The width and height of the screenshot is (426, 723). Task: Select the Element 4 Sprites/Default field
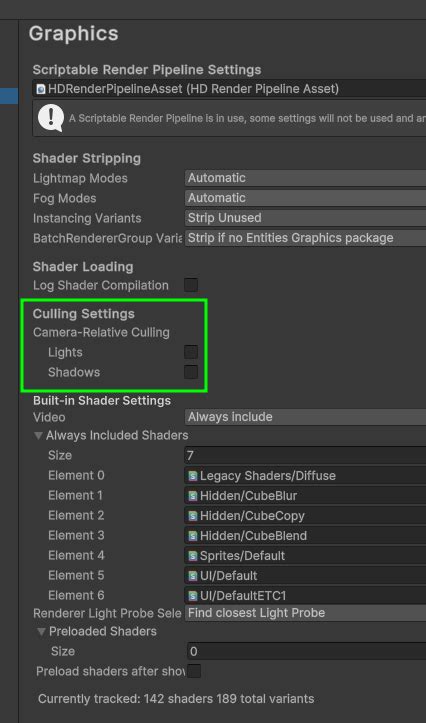coord(305,556)
